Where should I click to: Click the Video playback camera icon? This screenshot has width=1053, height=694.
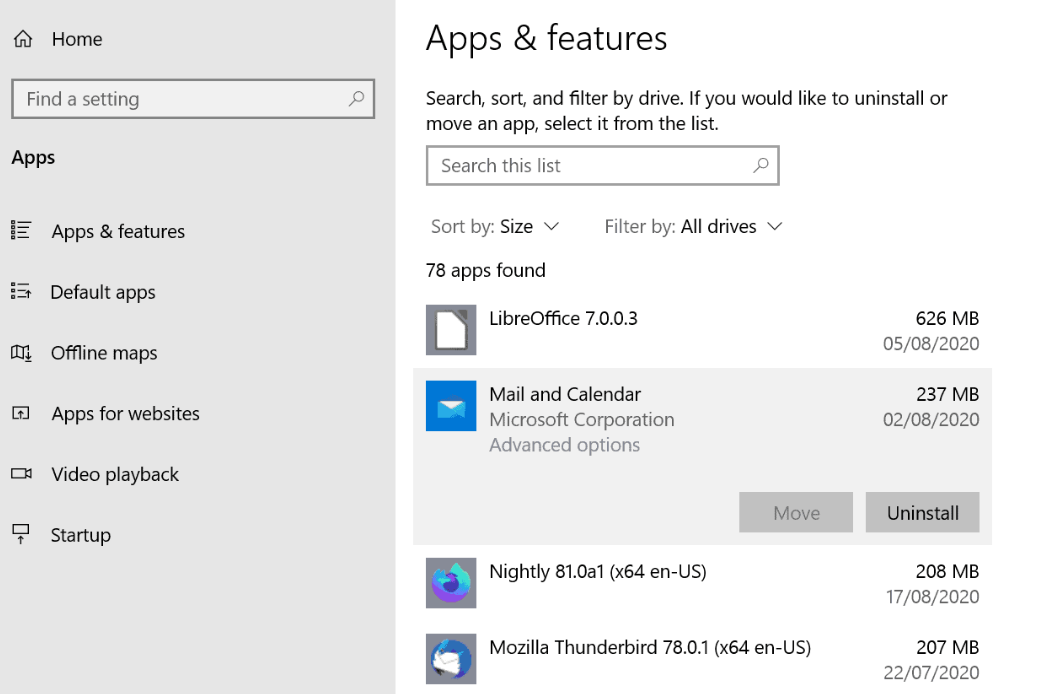21,474
